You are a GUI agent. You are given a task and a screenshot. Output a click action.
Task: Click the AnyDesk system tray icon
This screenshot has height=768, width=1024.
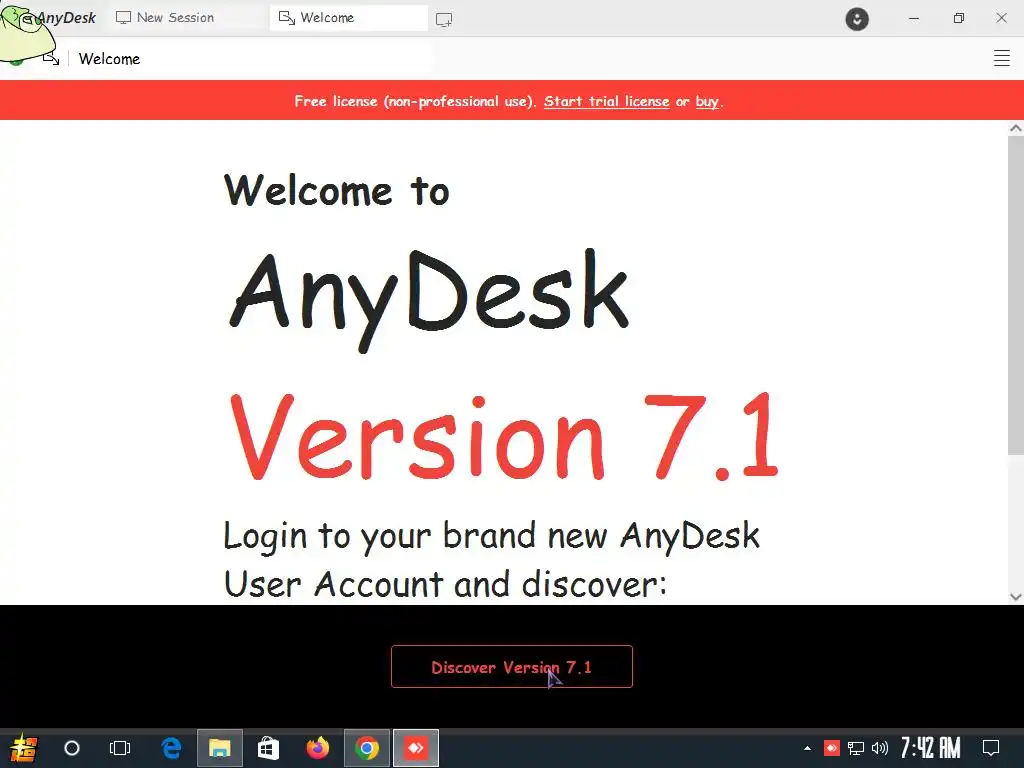point(831,748)
